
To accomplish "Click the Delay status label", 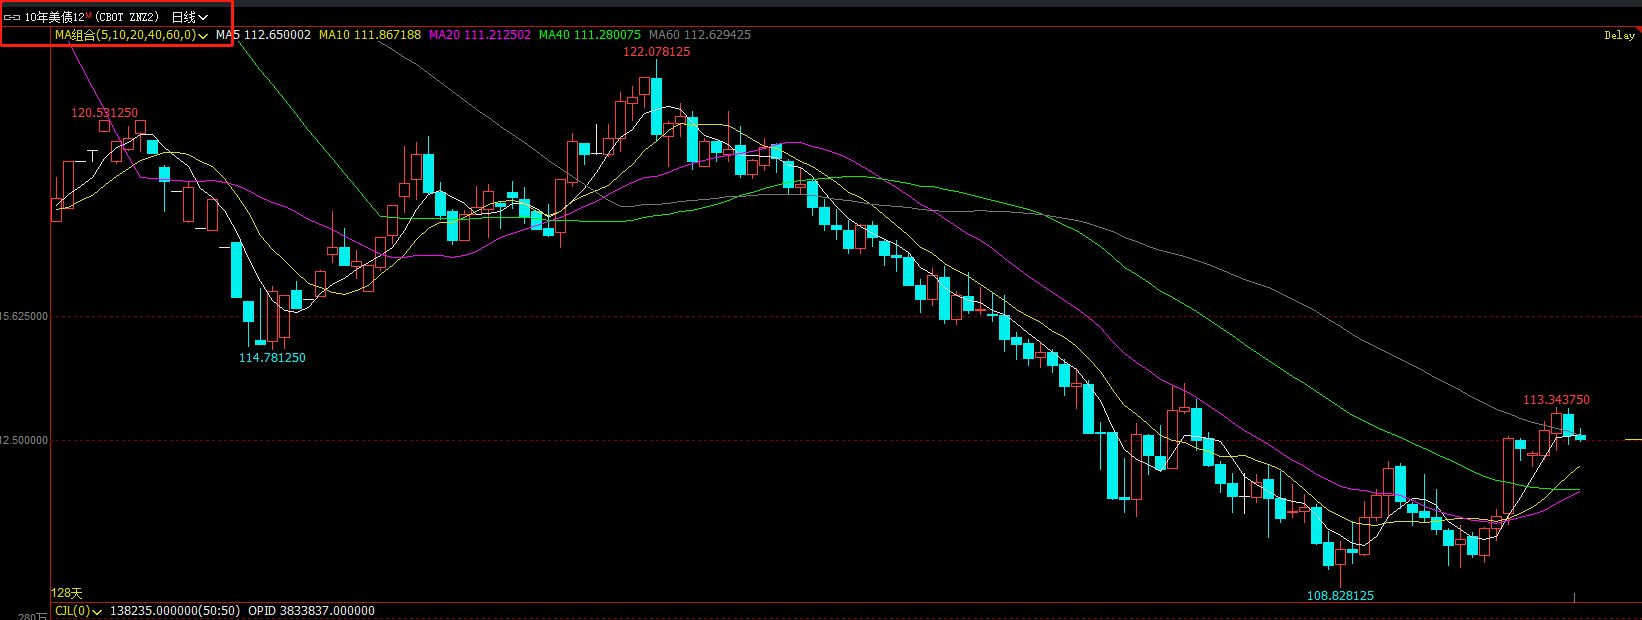I will (1619, 35).
